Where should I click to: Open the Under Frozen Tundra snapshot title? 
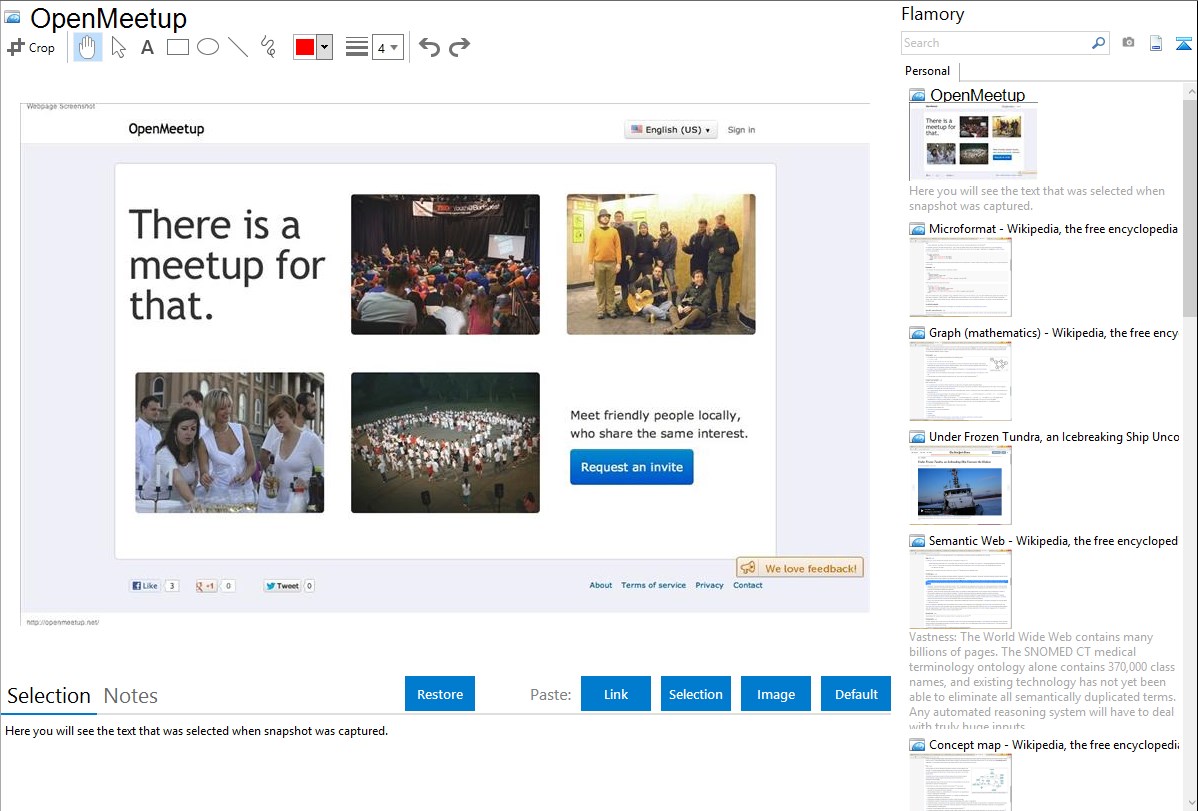pyautogui.click(x=1054, y=437)
